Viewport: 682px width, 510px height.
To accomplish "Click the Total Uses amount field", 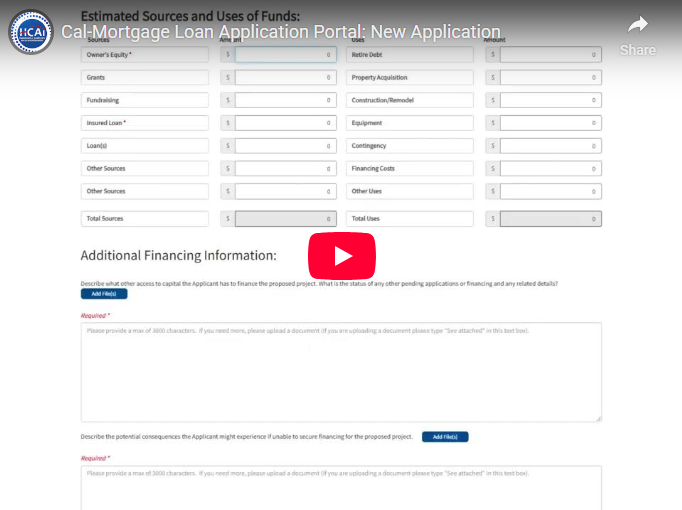I will click(551, 219).
